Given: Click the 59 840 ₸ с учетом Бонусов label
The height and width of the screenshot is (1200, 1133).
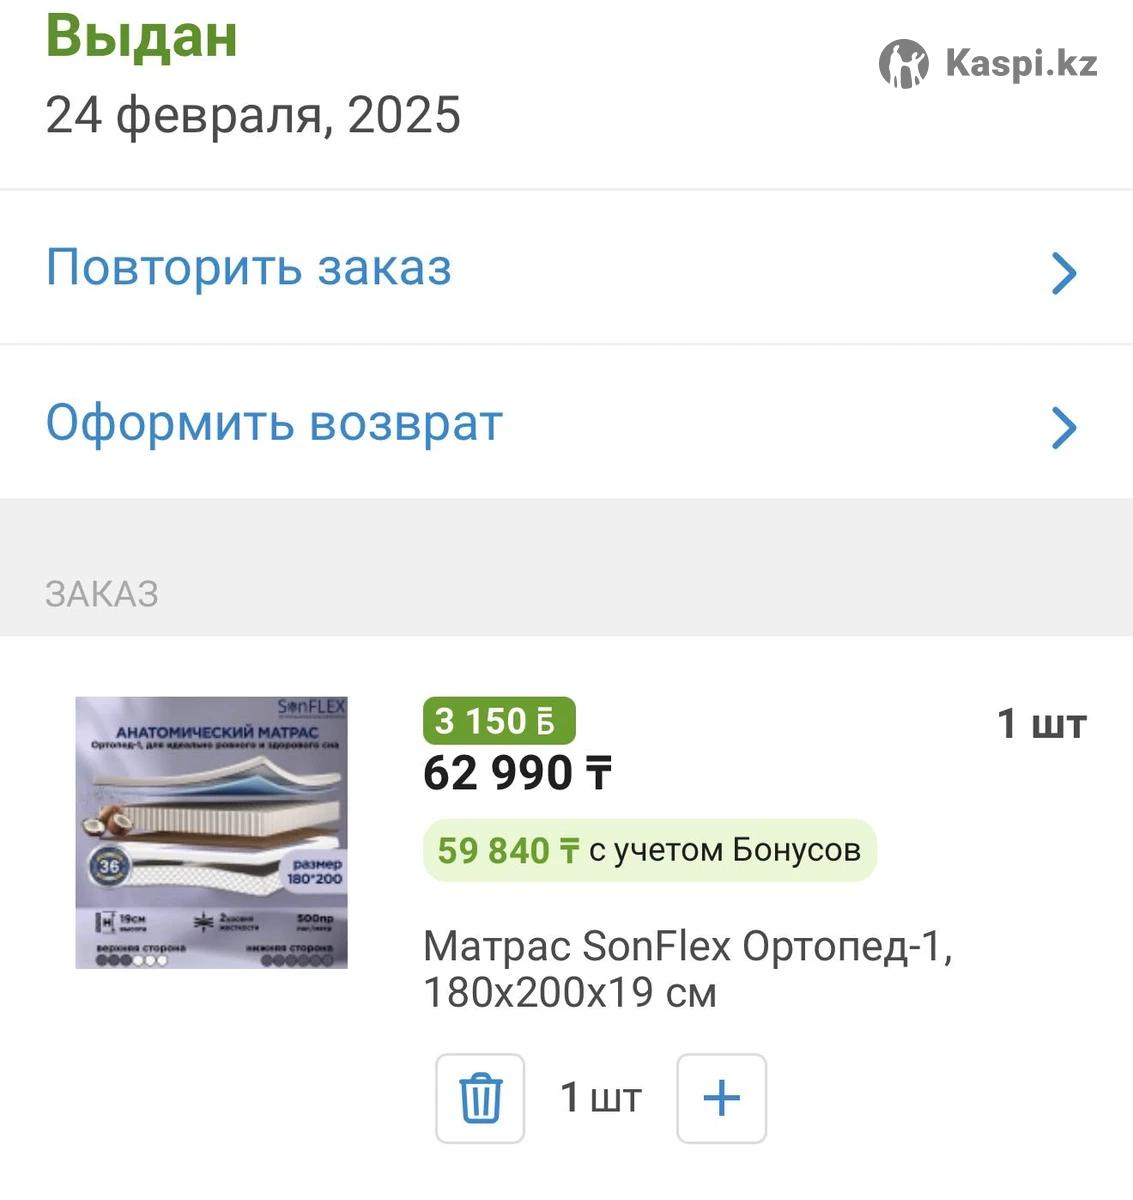Looking at the screenshot, I should tap(649, 850).
